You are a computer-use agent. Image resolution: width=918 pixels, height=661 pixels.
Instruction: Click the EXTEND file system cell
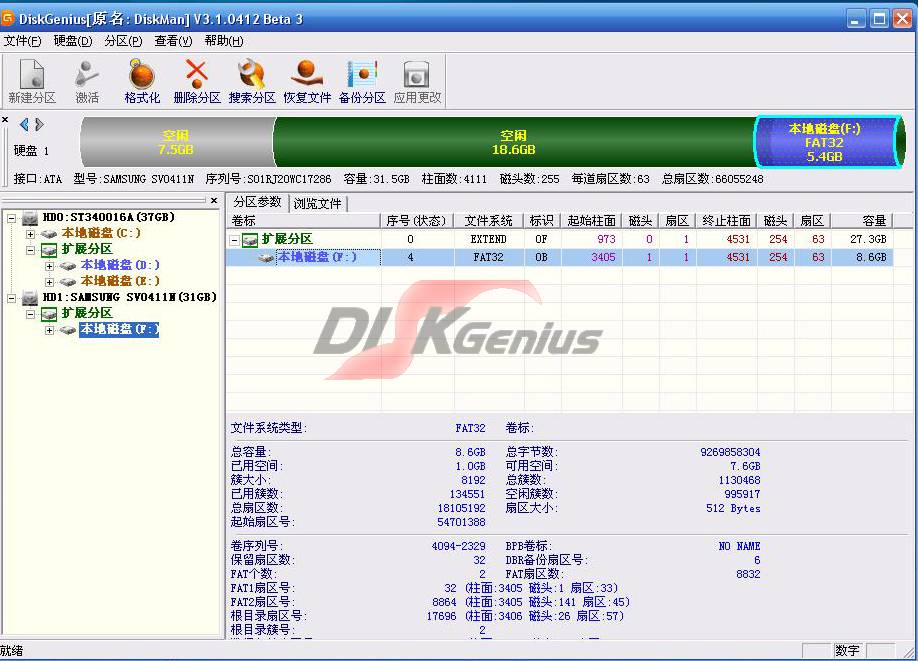click(x=488, y=239)
